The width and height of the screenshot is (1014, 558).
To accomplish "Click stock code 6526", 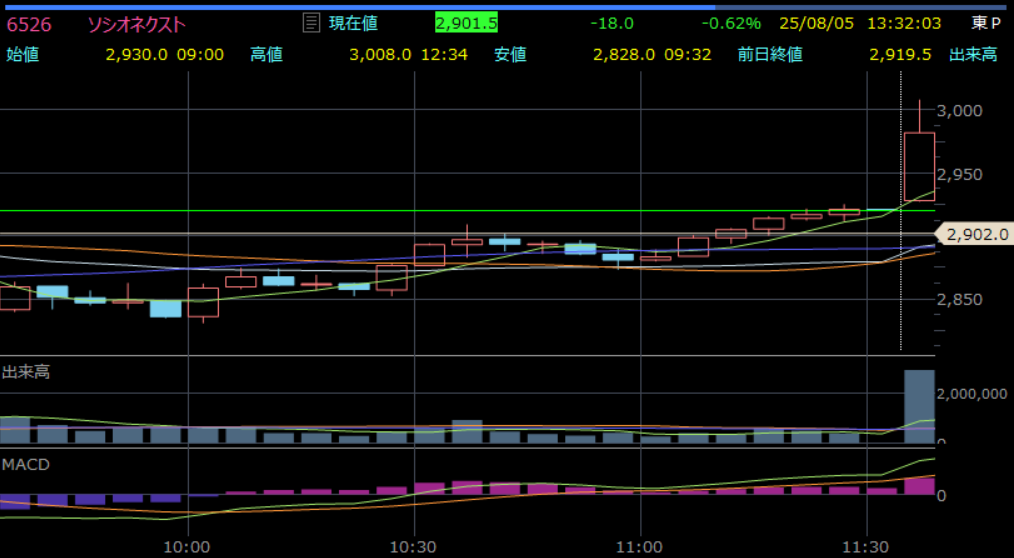I will pos(28,25).
